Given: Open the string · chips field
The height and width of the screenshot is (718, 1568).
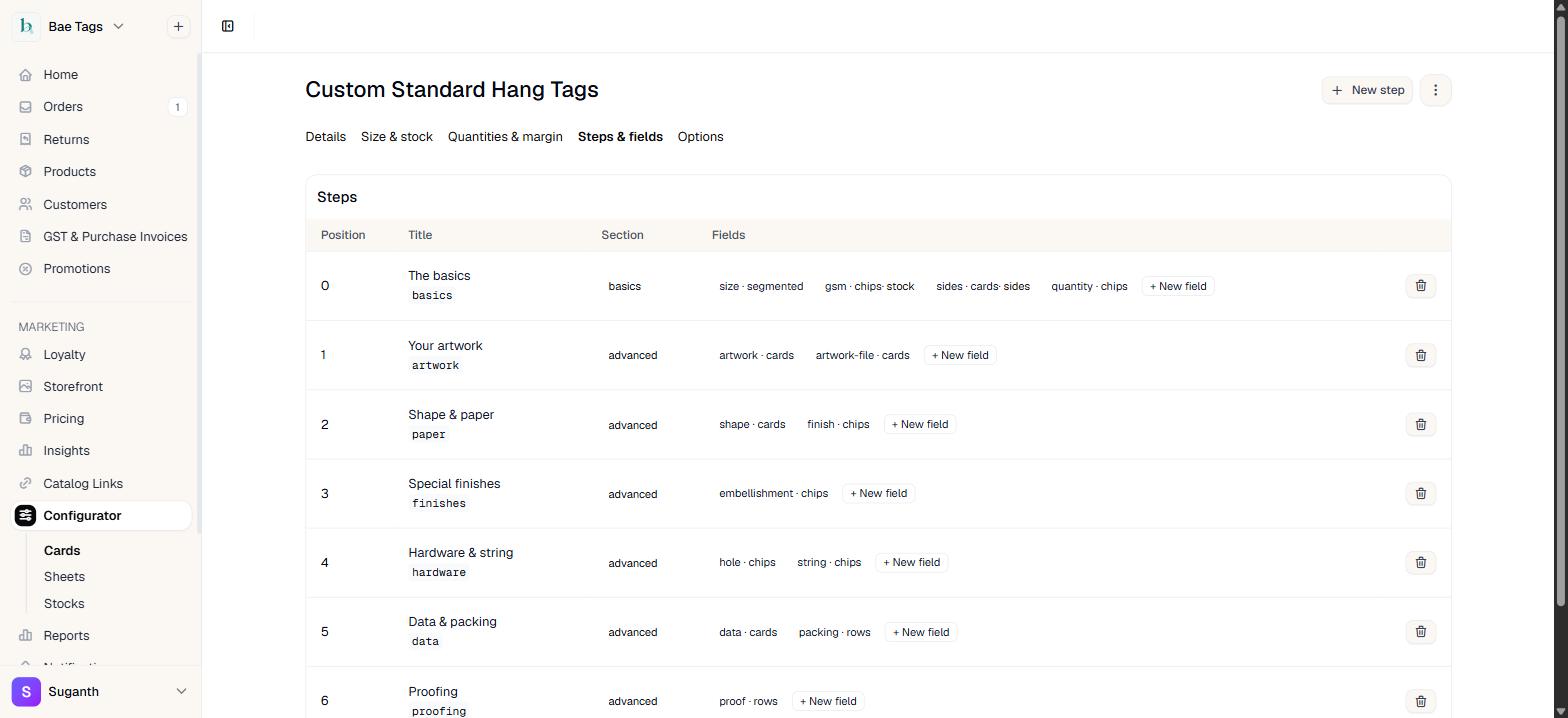Looking at the screenshot, I should (x=829, y=562).
